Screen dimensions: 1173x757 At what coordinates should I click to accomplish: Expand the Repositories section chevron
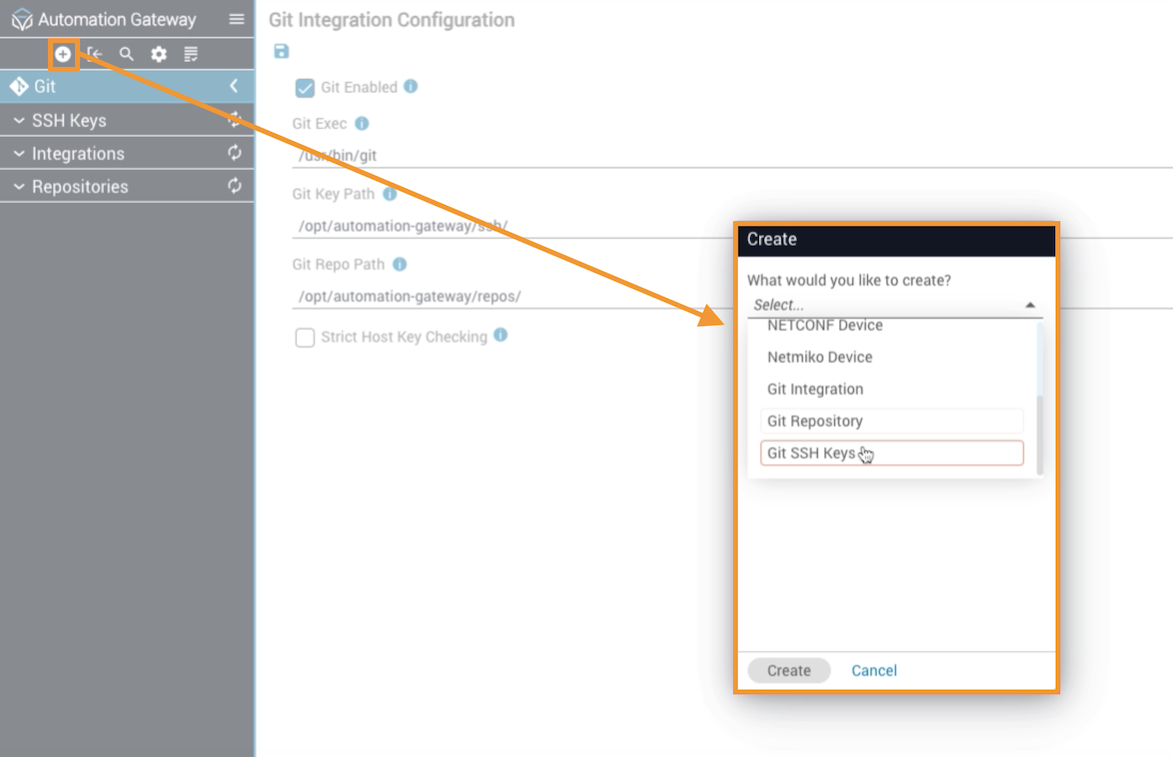pos(19,187)
